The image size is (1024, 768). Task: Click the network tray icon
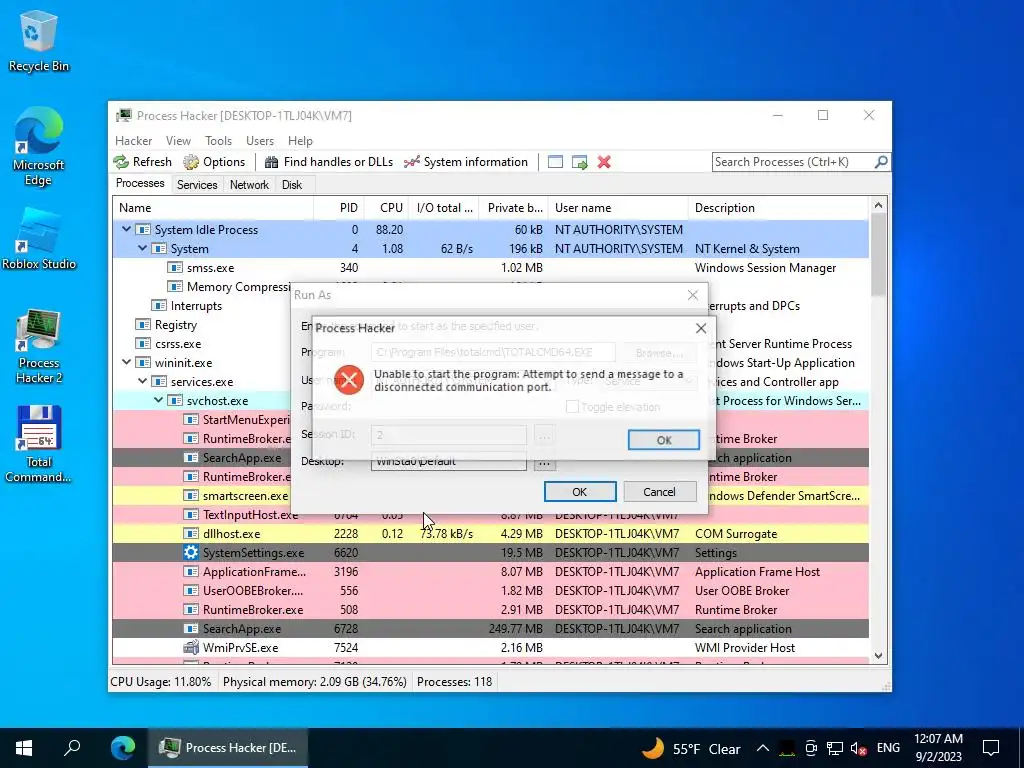[x=835, y=748]
